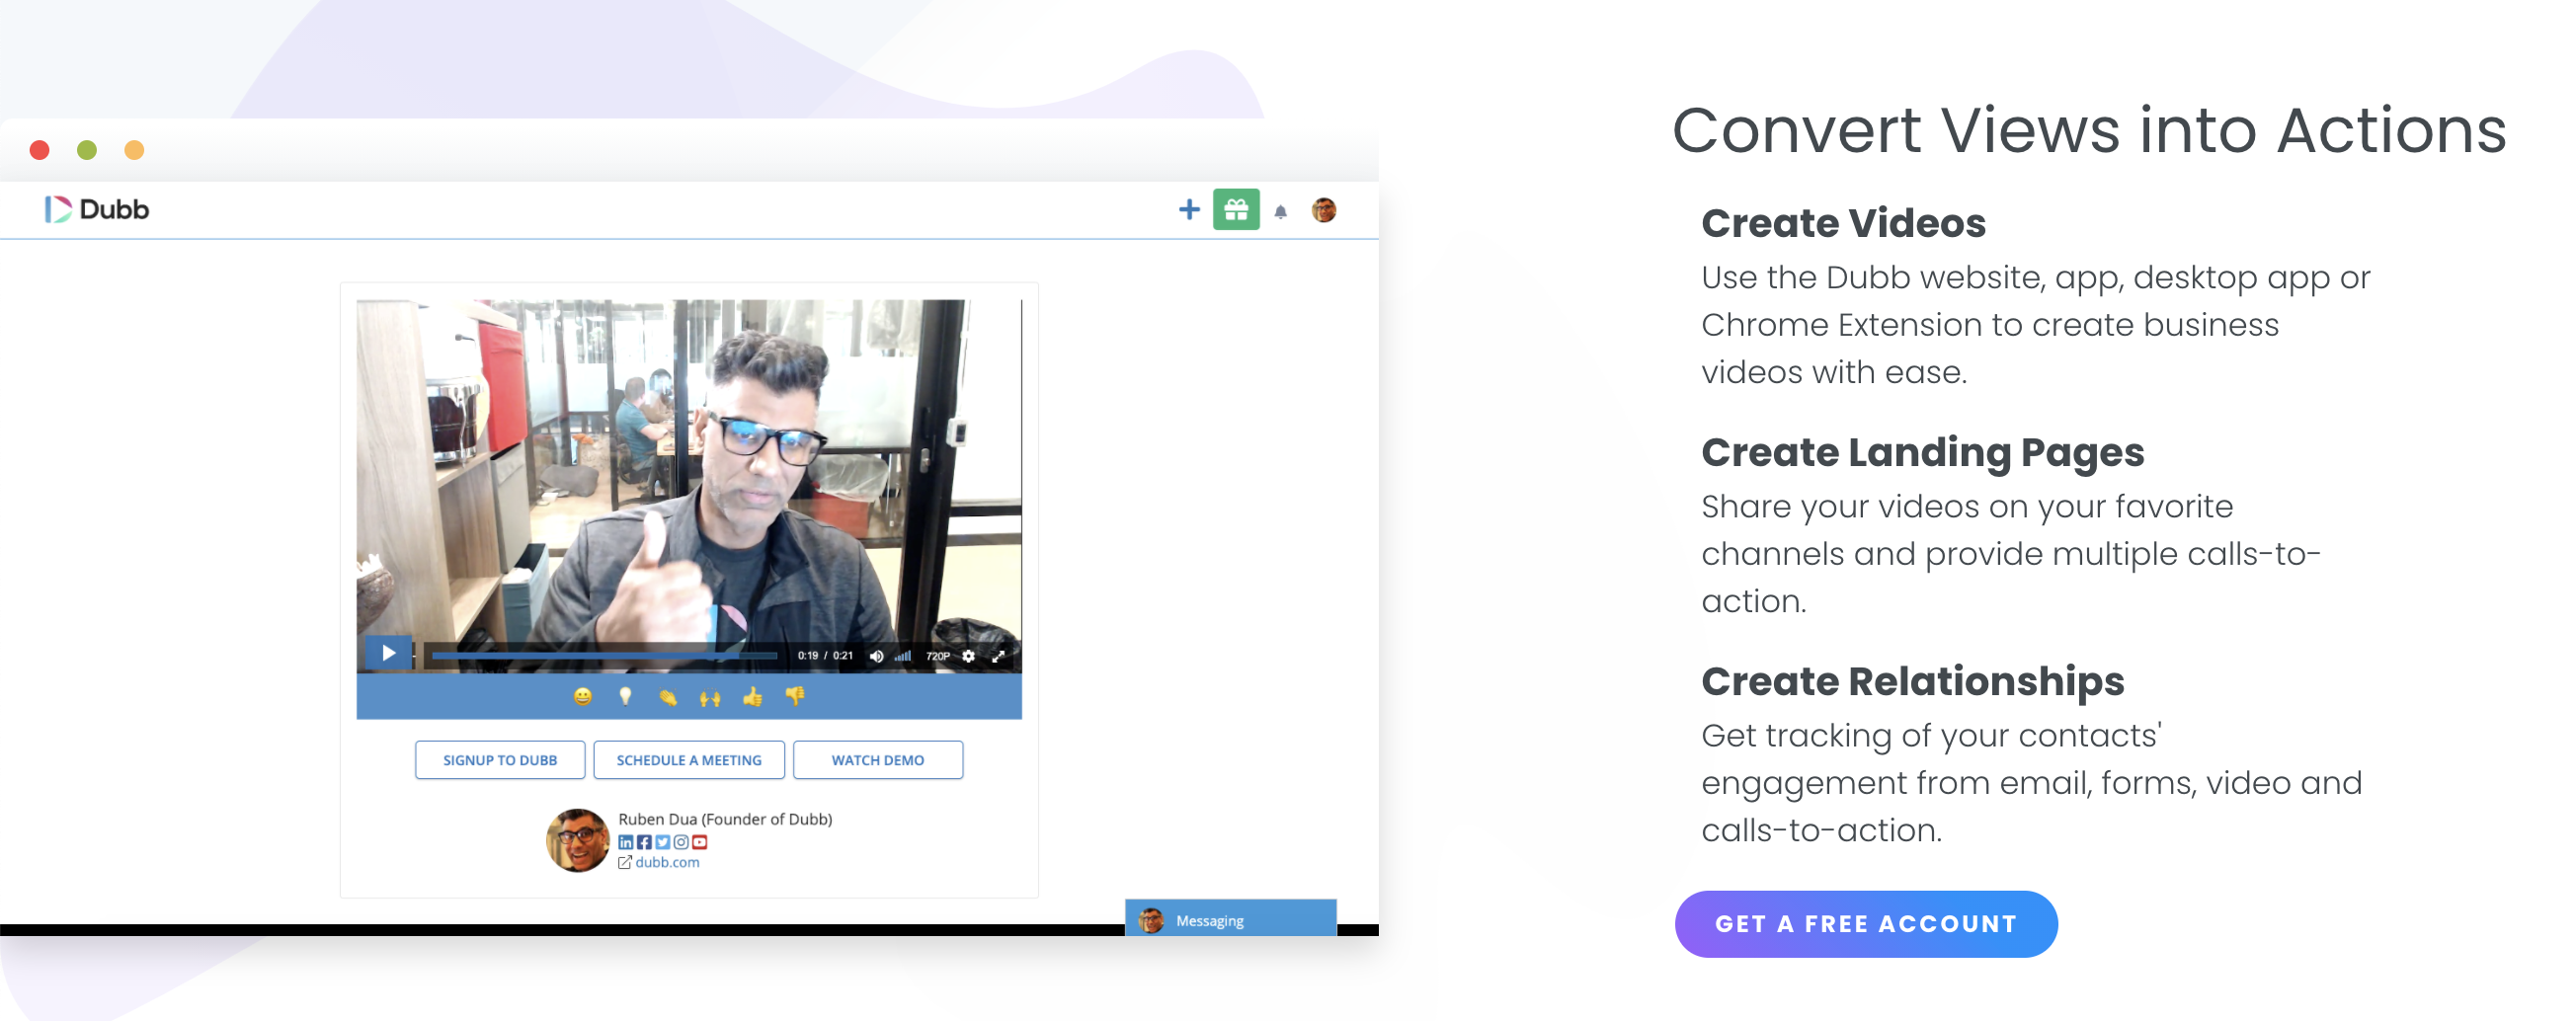Open the notifications bell icon
Image resolution: width=2576 pixels, height=1021 pixels.
click(1280, 211)
